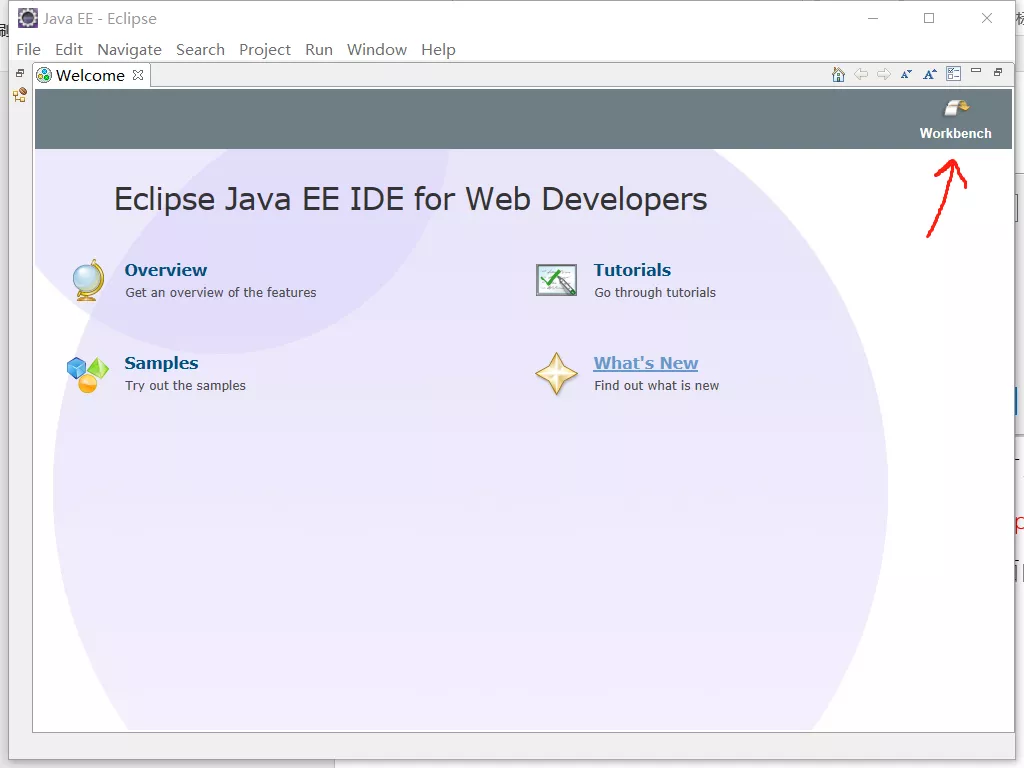Maximize the Eclipse window
Screen dimensions: 1024x768
(x=929, y=18)
